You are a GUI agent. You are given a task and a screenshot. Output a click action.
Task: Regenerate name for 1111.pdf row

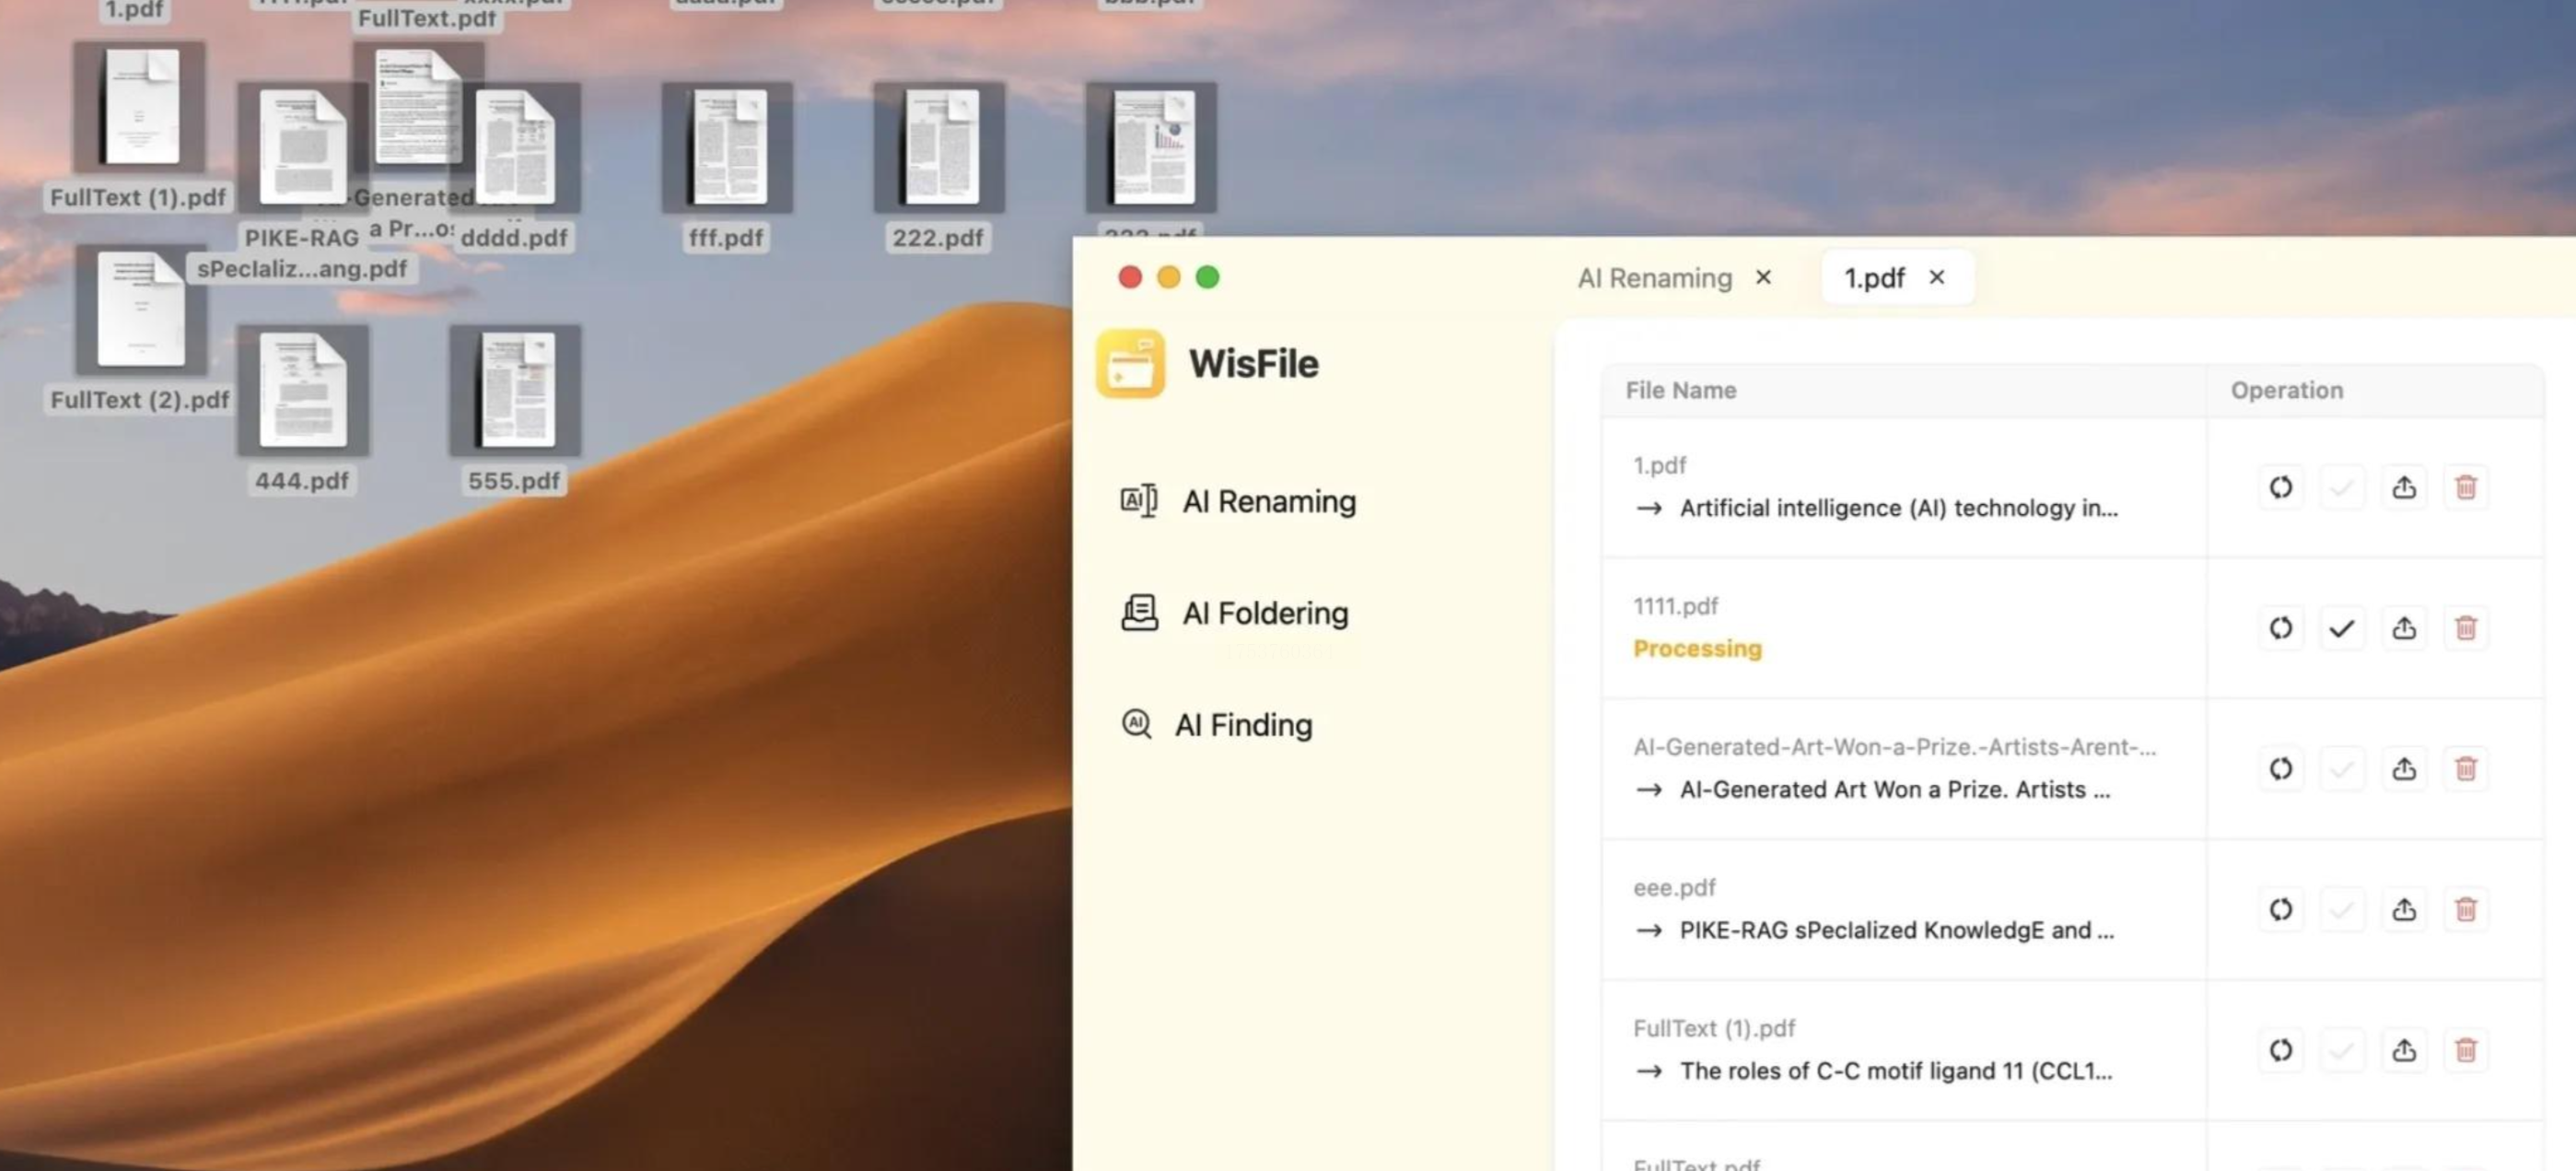[2280, 628]
